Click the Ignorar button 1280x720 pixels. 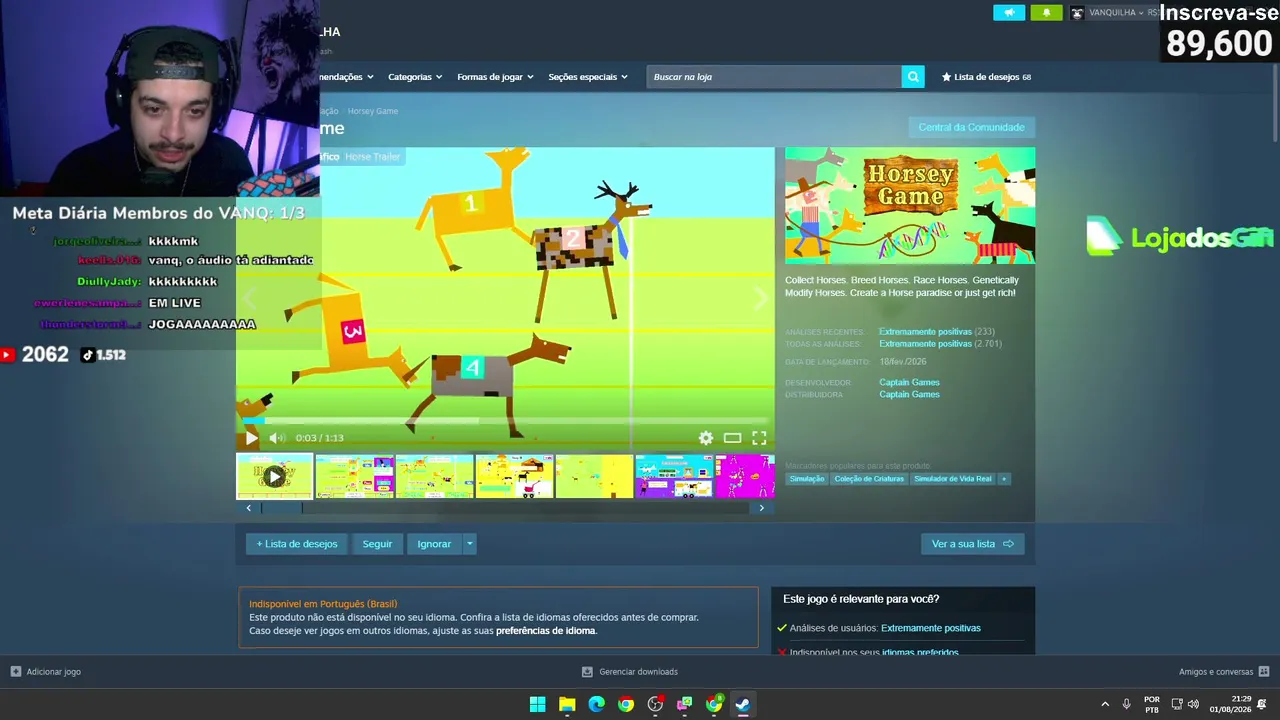[x=434, y=544]
